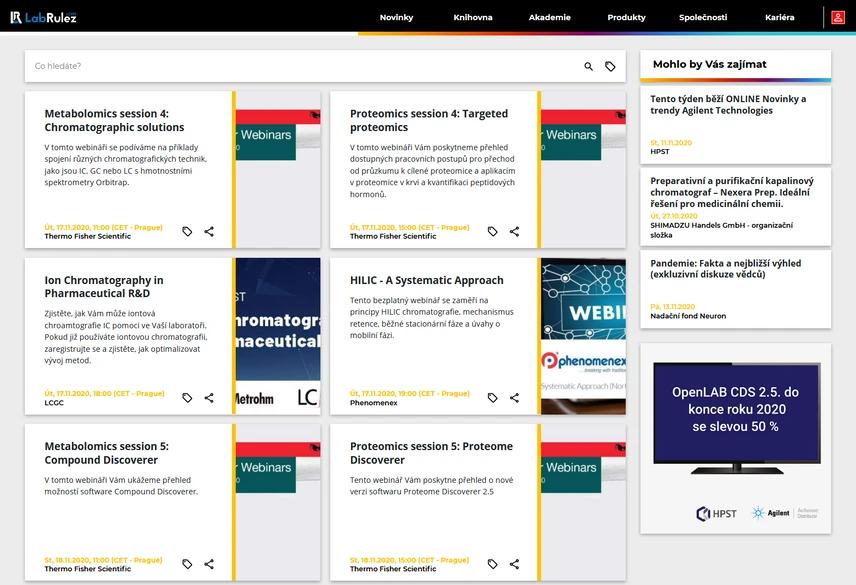Open the ONLINE Novinky Agilent Technologies article

pos(735,125)
